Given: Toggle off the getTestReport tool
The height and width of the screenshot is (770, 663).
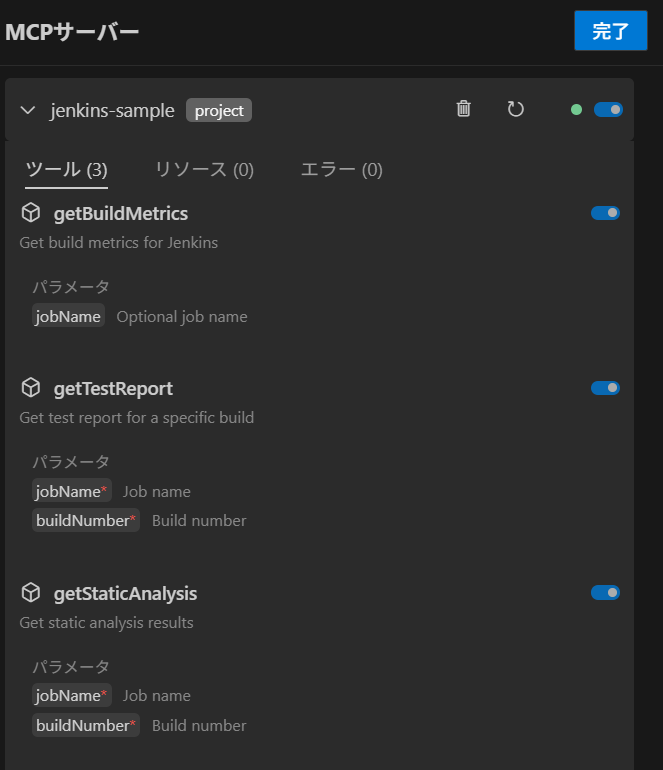Looking at the screenshot, I should (x=605, y=388).
